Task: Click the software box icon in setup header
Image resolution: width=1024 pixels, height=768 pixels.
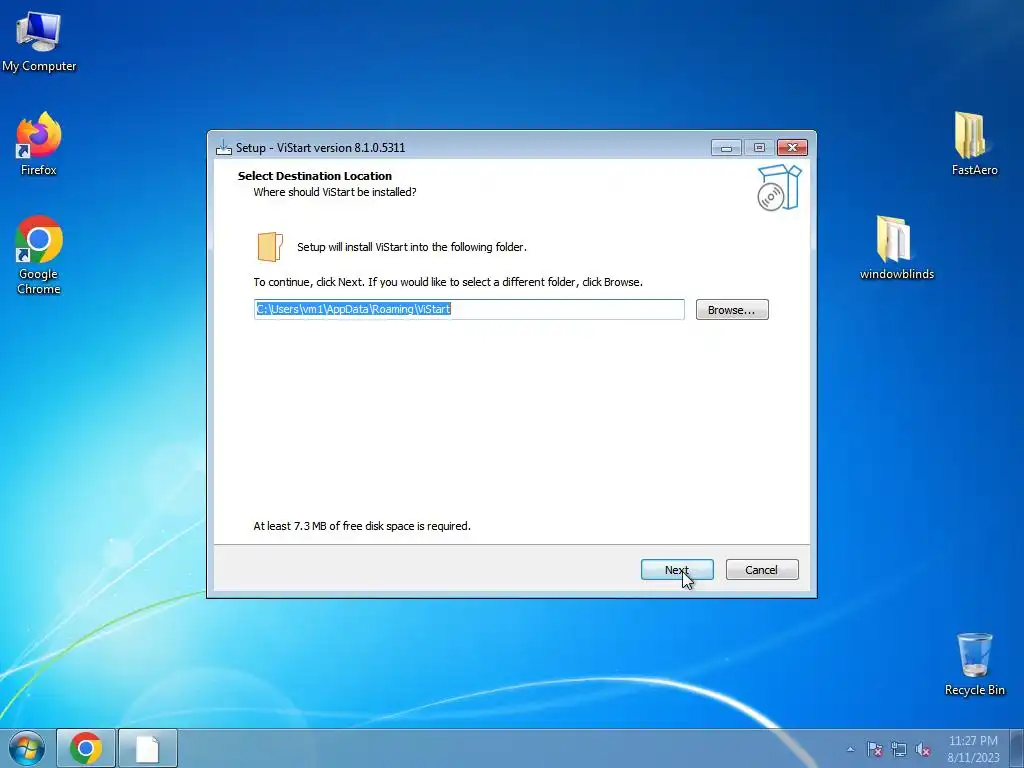Action: [x=778, y=188]
